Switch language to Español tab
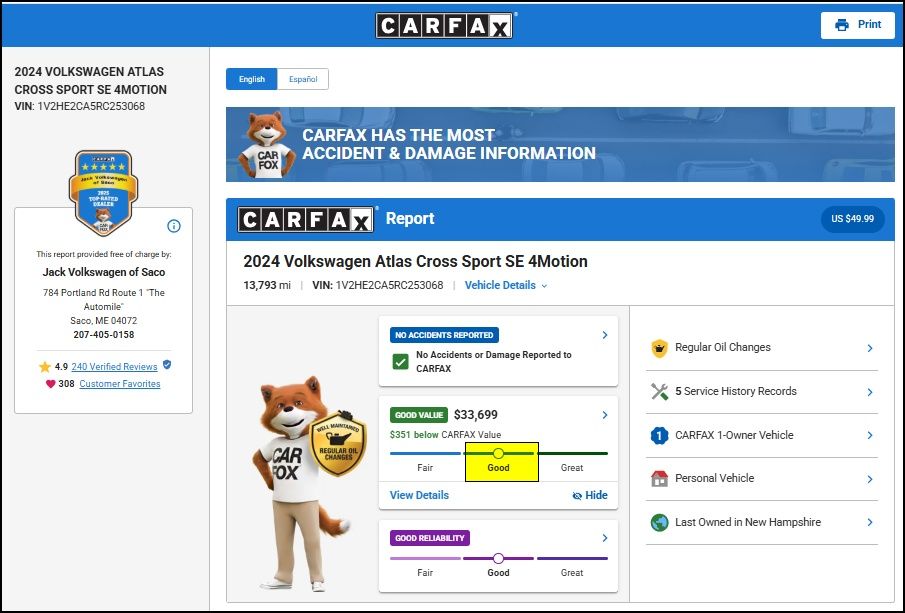This screenshot has height=613, width=905. (303, 79)
